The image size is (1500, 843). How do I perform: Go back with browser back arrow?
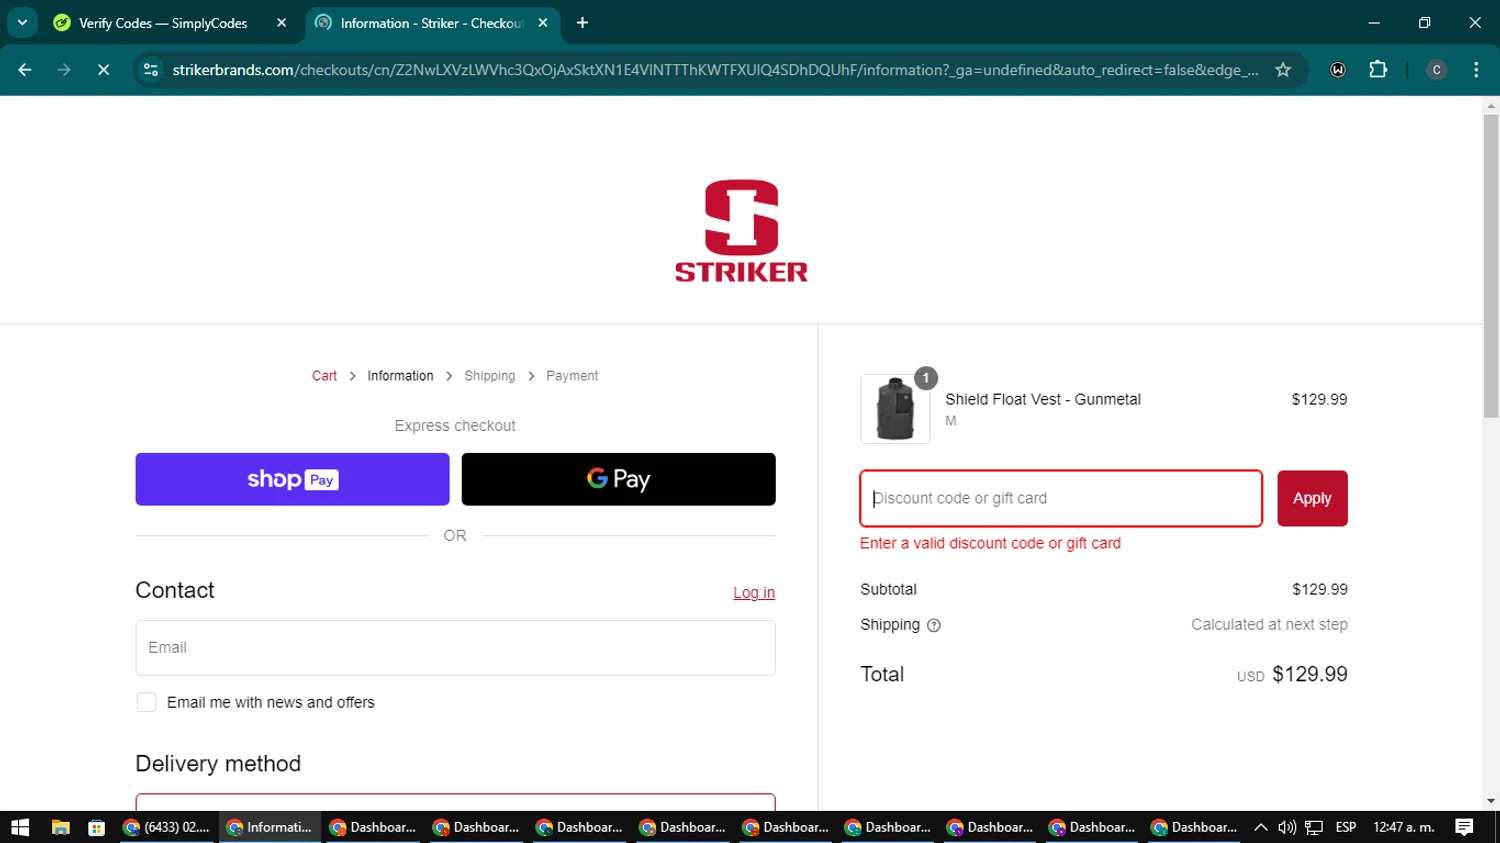tap(25, 70)
